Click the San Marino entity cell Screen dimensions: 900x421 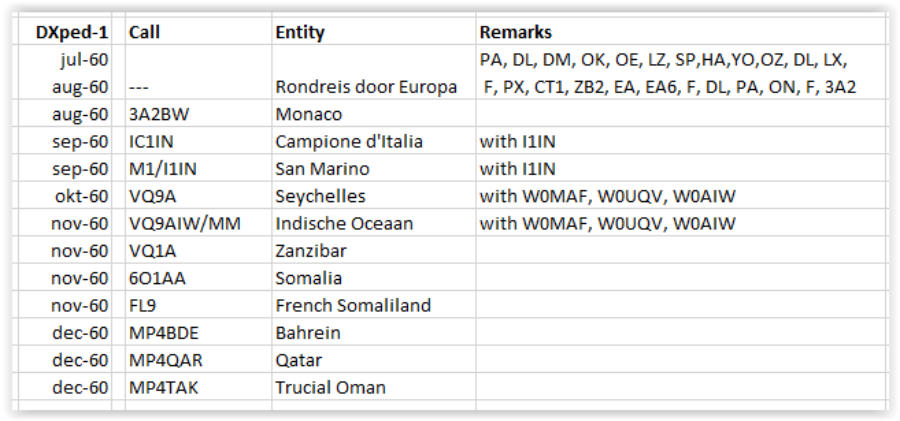pyautogui.click(x=322, y=169)
